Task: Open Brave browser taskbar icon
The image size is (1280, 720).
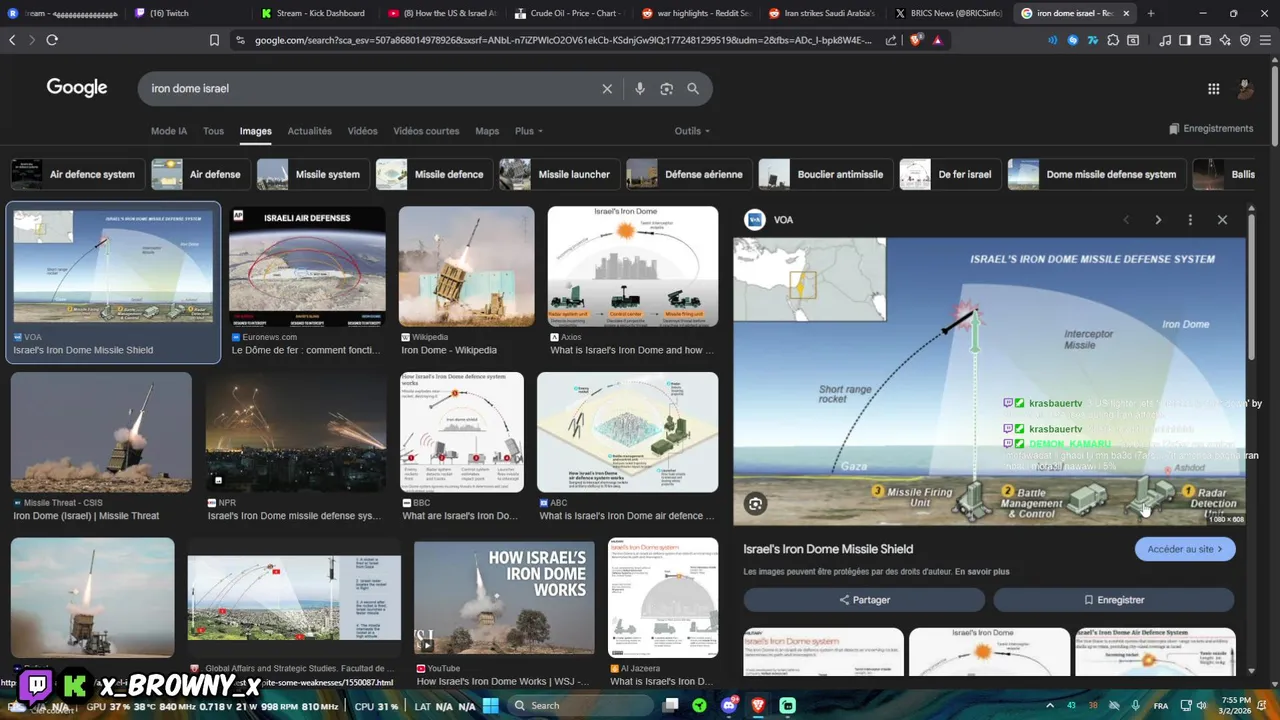Action: click(758, 705)
